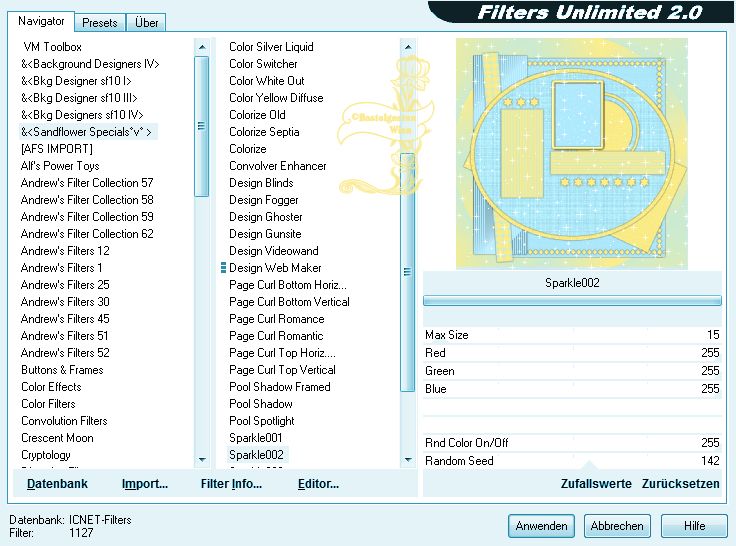
Task: Select Design Fogger filter
Action: point(264,200)
